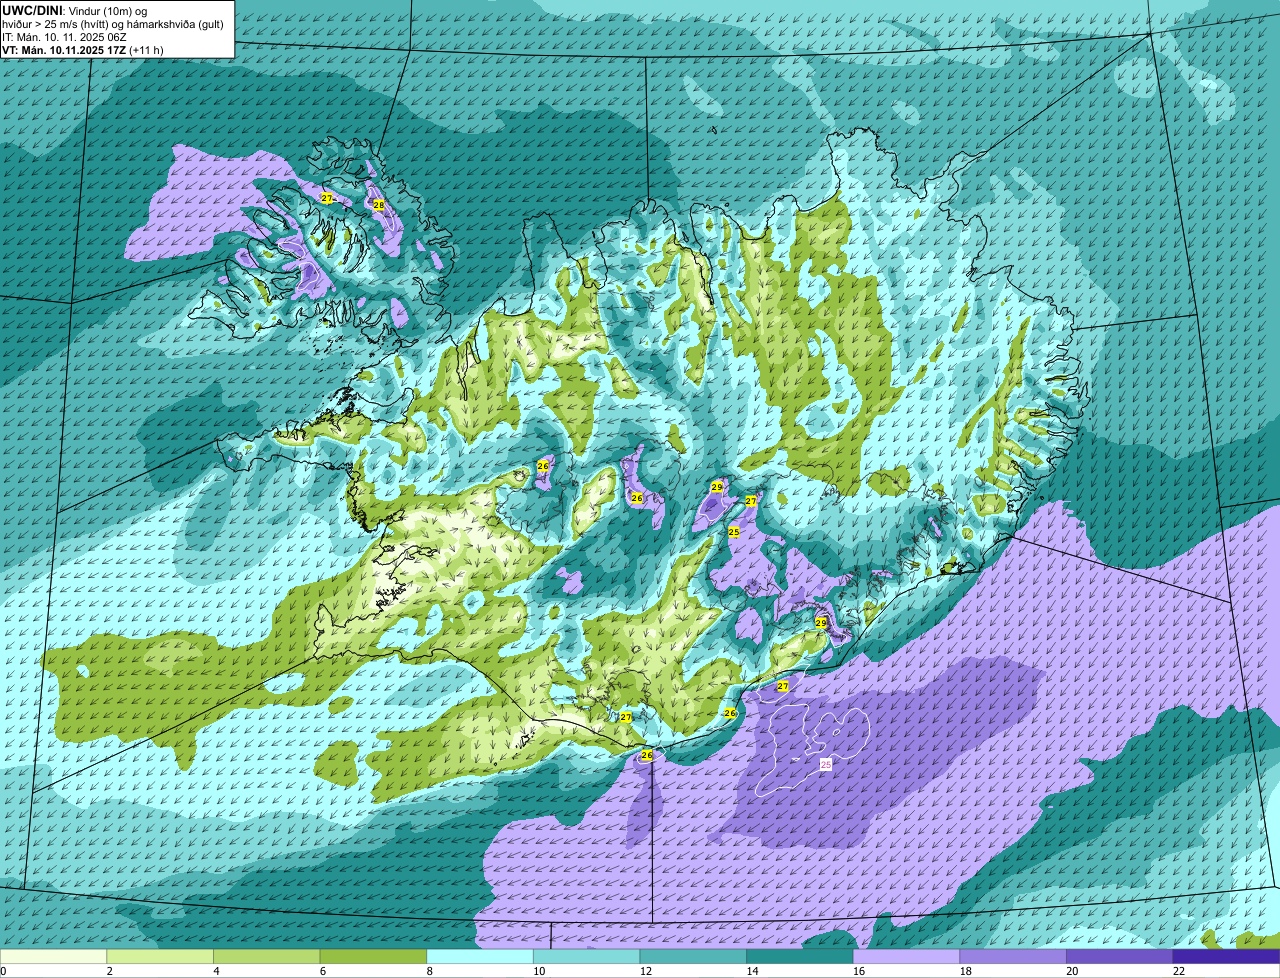Image resolution: width=1280 pixels, height=978 pixels.
Task: Click the dark purple legend swatch above 22
Action: coord(1227,957)
